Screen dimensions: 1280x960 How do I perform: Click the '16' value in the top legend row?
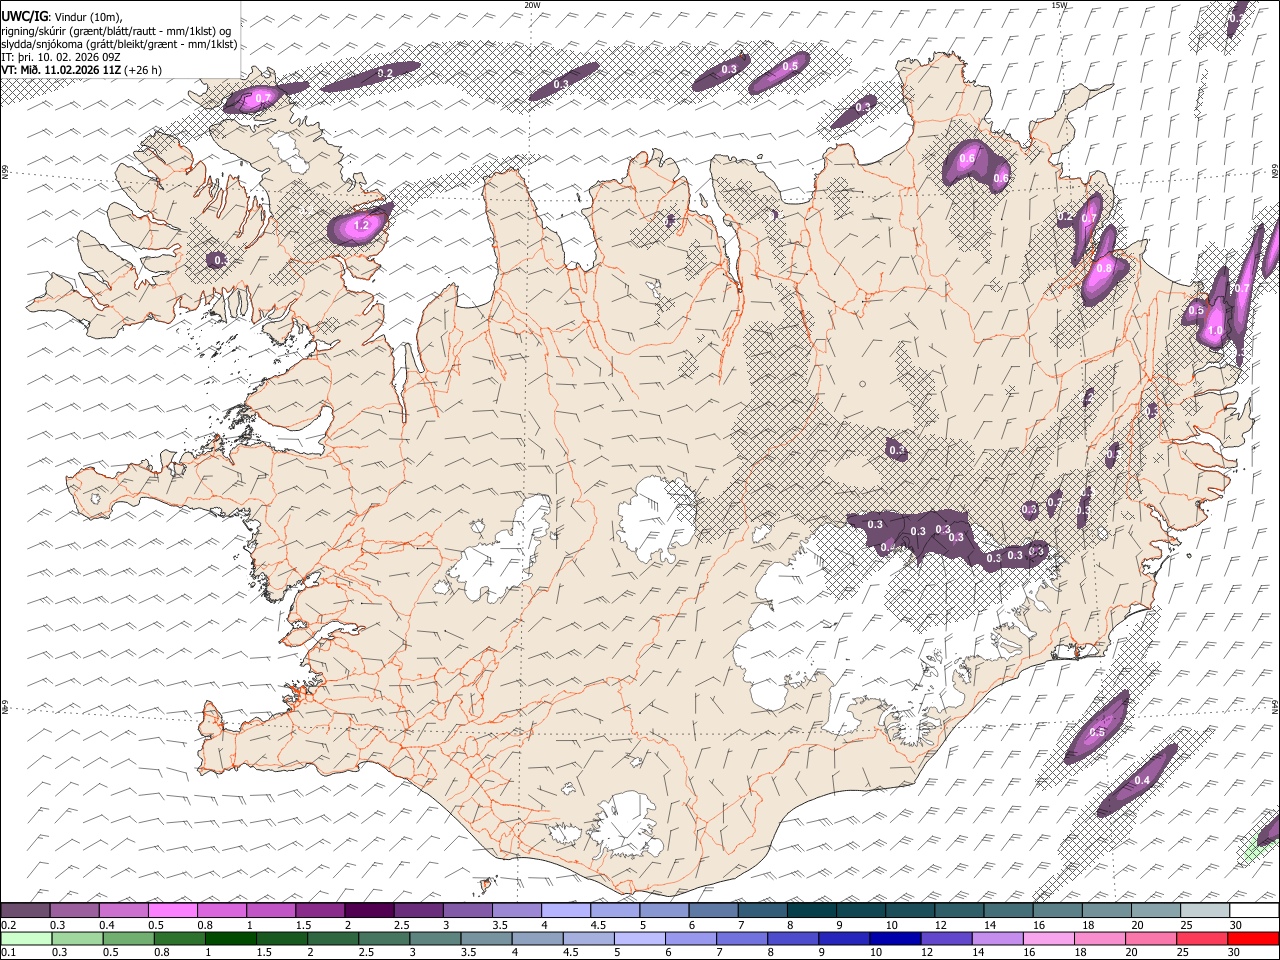[x=1040, y=925]
